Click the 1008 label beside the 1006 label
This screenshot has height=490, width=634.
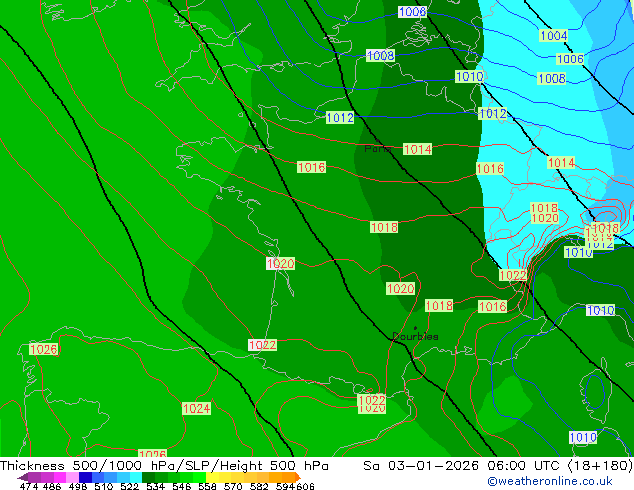click(552, 78)
